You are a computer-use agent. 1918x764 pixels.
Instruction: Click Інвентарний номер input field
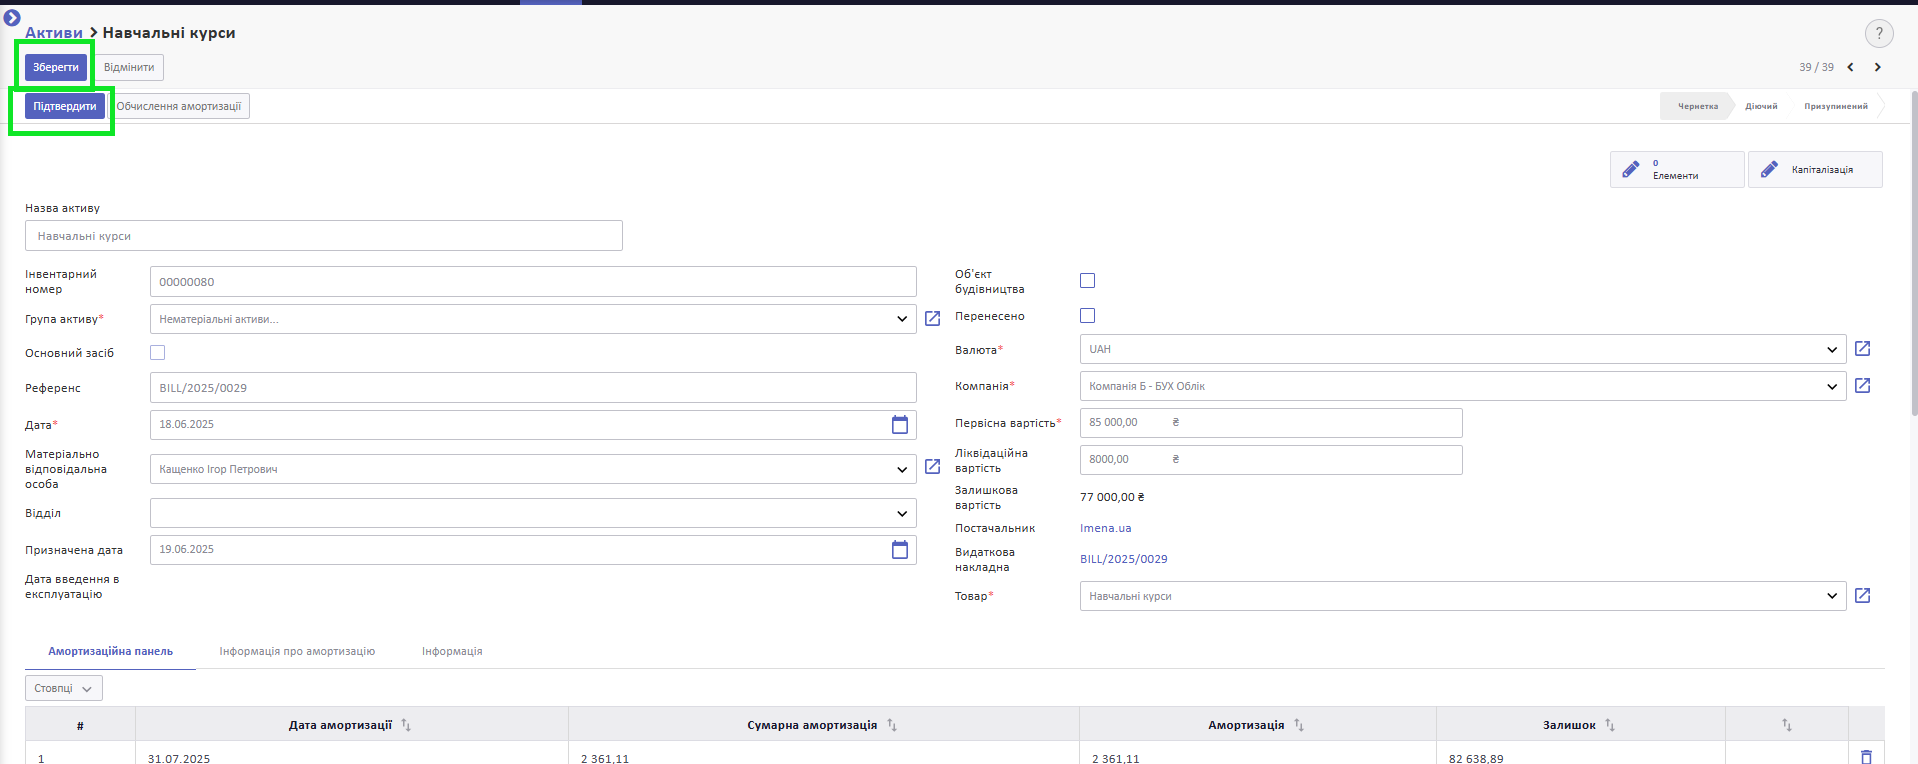point(533,282)
